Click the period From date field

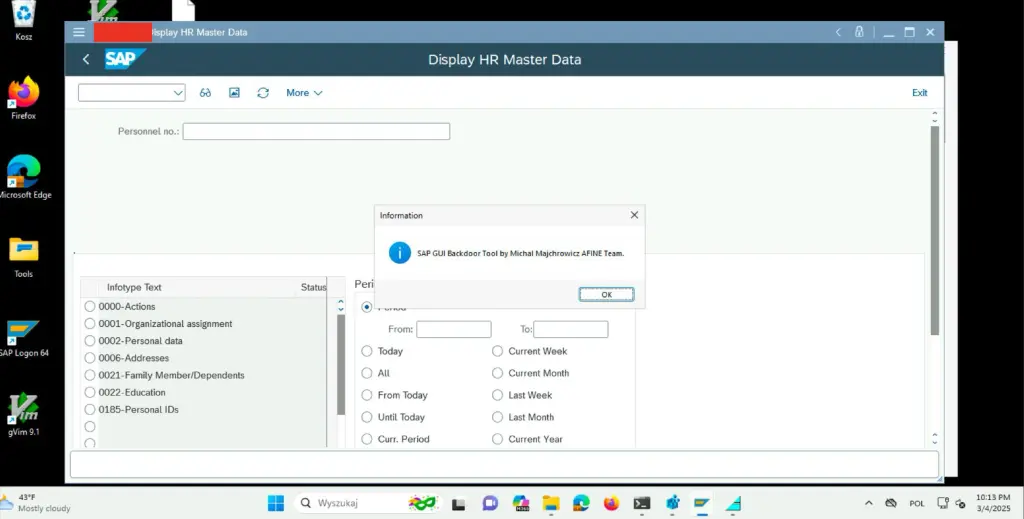454,329
